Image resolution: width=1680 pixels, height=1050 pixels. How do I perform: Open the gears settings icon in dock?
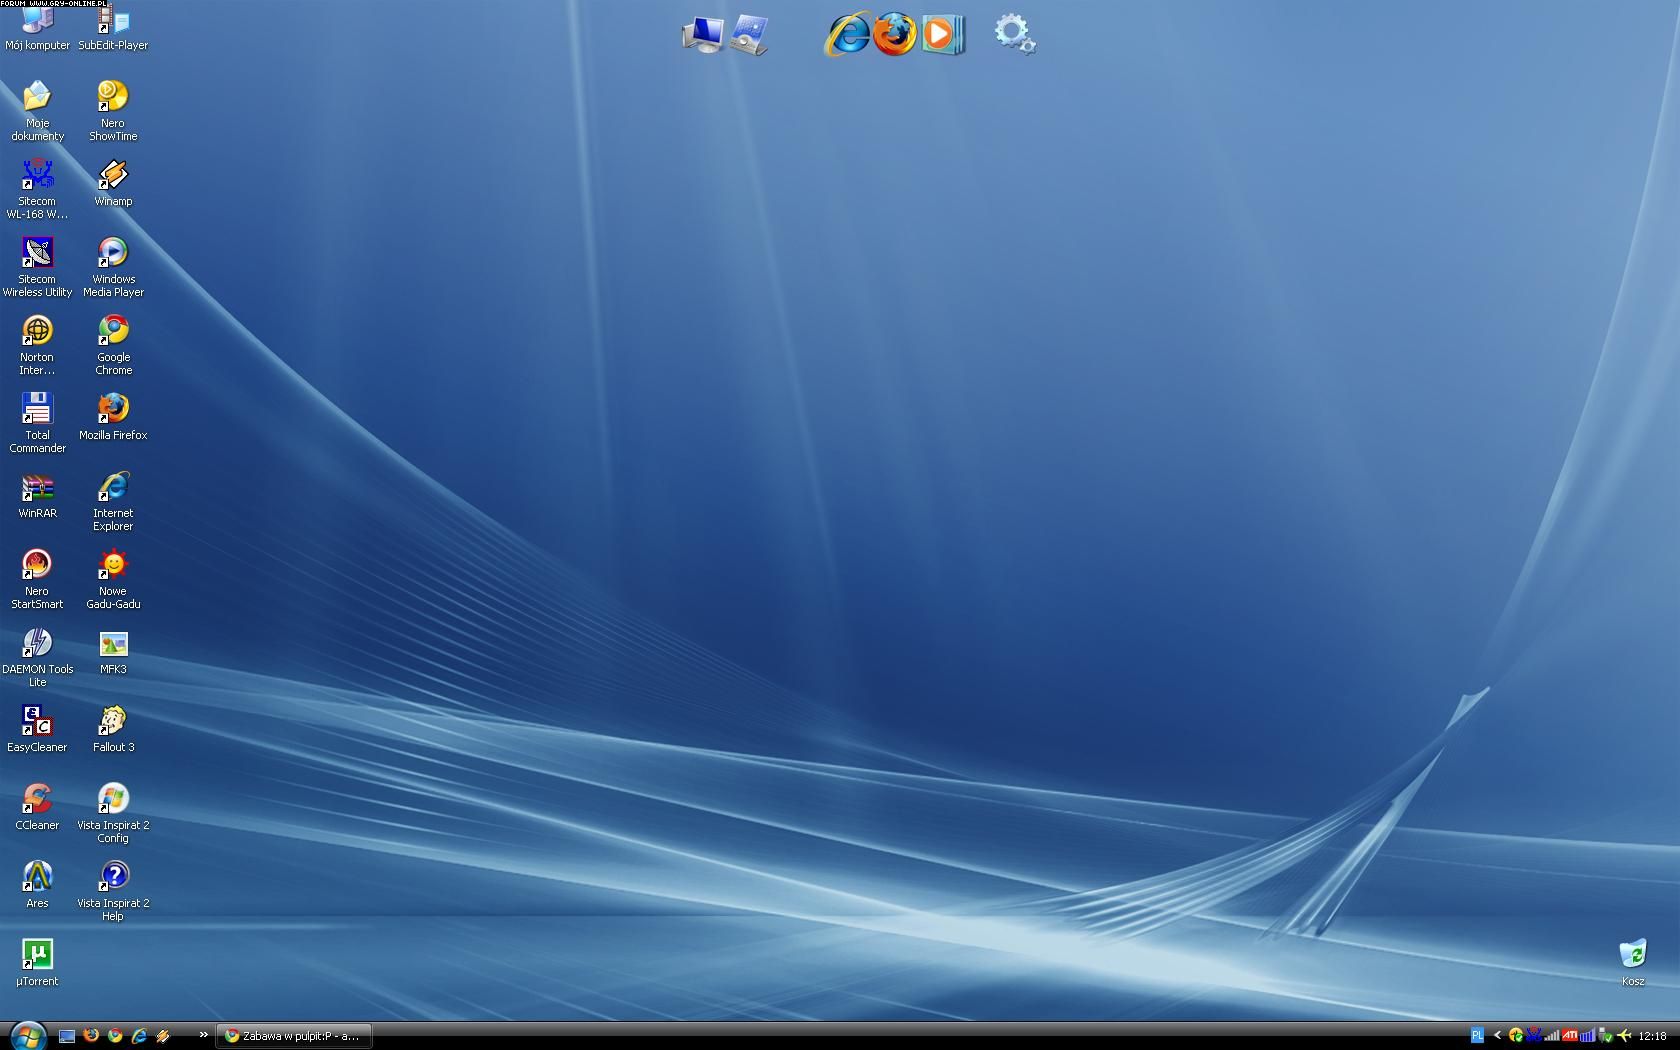pos(1014,34)
